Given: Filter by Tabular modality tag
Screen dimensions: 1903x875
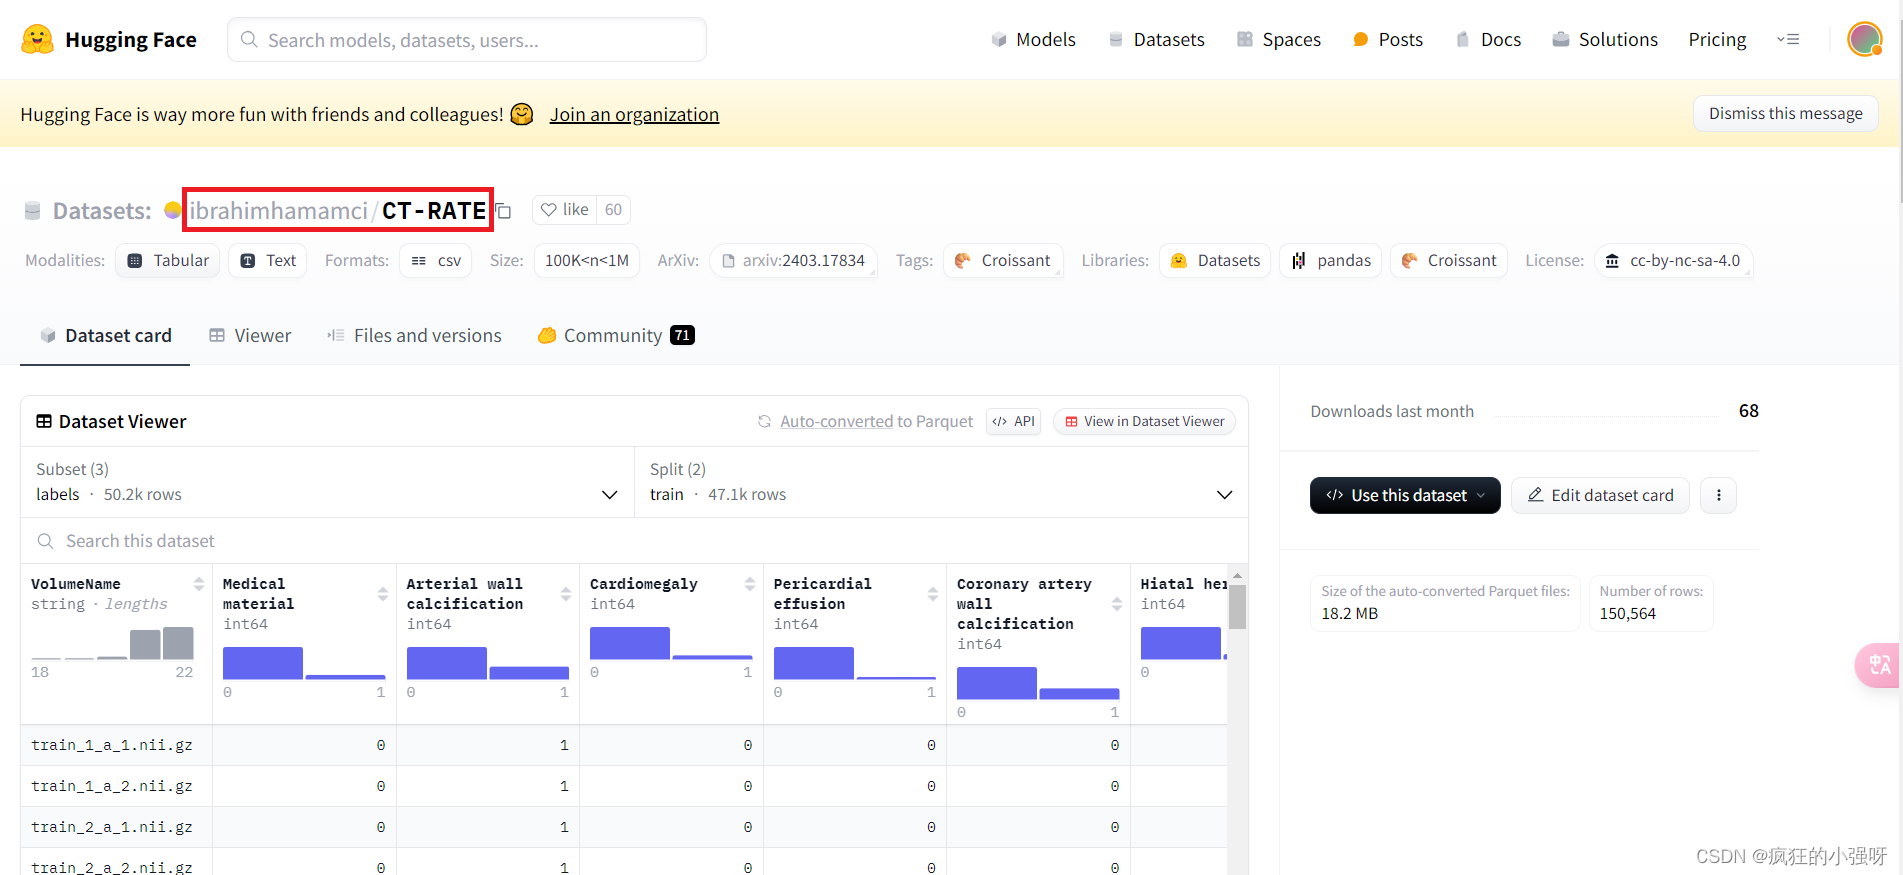Looking at the screenshot, I should 168,261.
